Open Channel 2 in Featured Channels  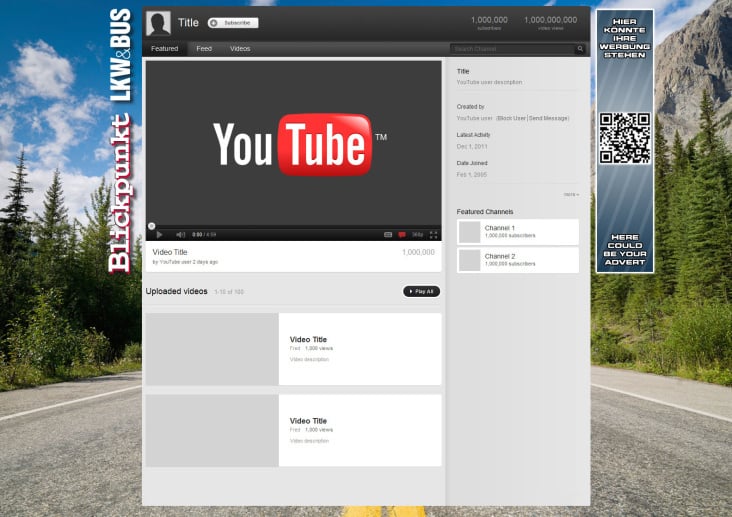[518, 260]
